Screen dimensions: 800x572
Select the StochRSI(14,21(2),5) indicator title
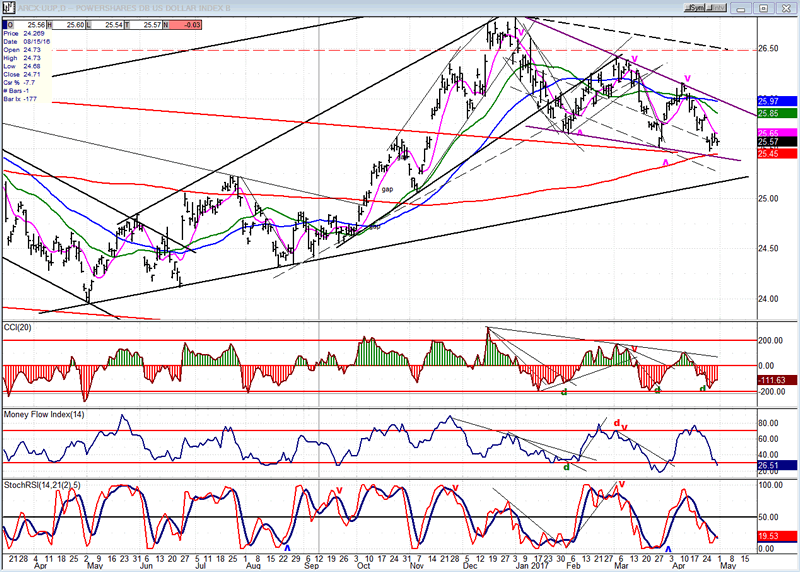(x=48, y=485)
